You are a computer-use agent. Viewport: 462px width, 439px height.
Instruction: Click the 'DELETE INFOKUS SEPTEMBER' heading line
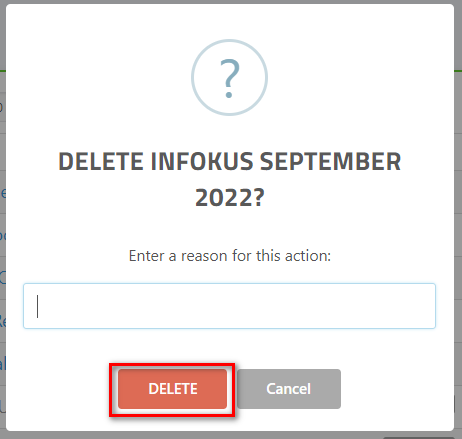[x=230, y=162]
